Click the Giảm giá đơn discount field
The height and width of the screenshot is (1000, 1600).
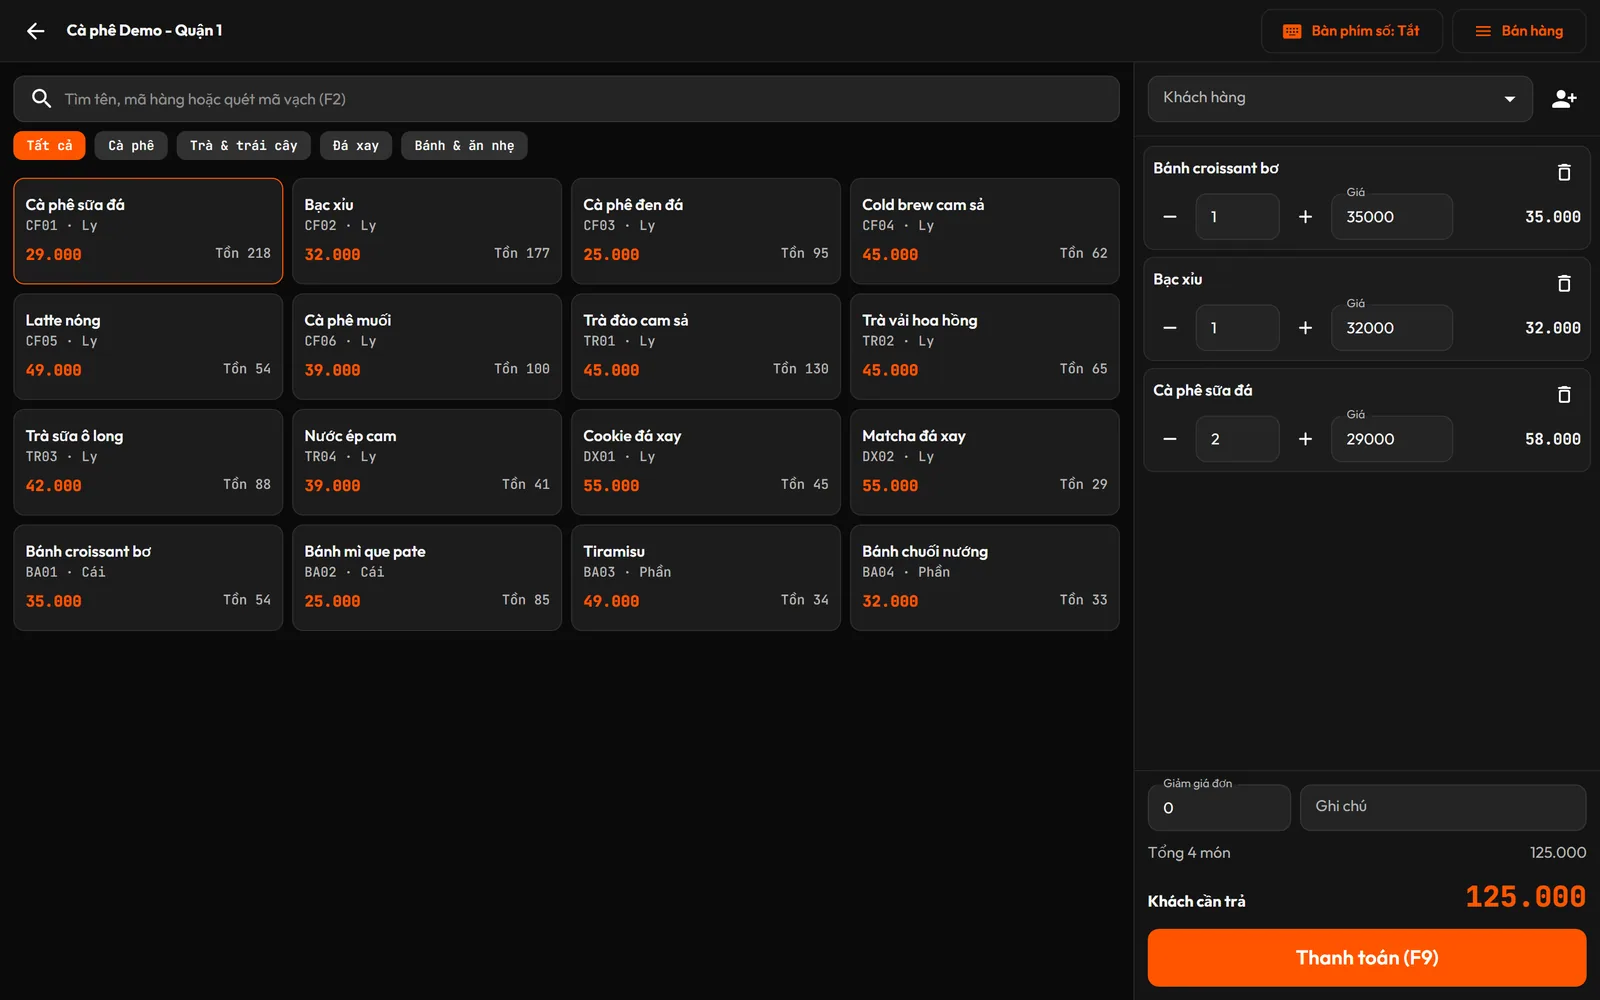point(1219,808)
